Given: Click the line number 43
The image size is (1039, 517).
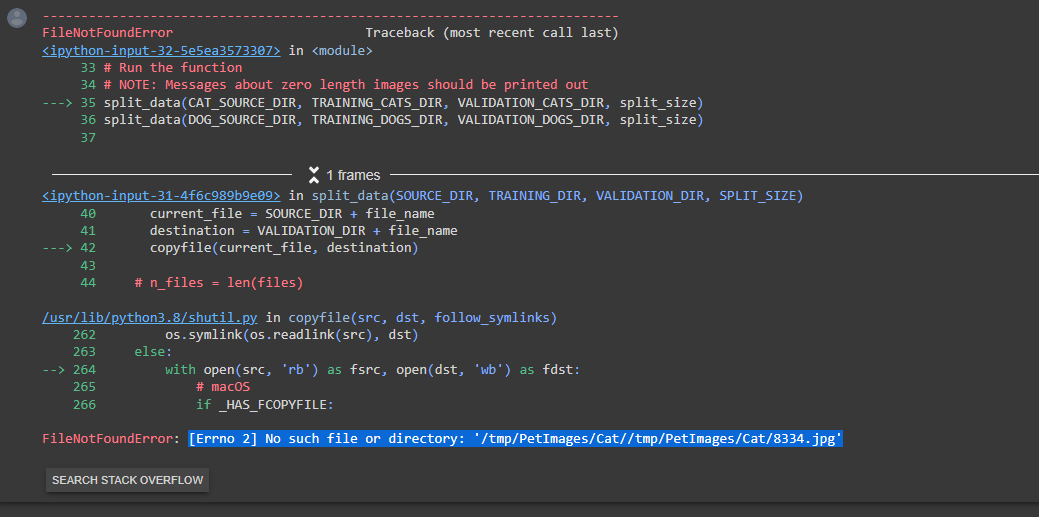Looking at the screenshot, I should coord(88,265).
